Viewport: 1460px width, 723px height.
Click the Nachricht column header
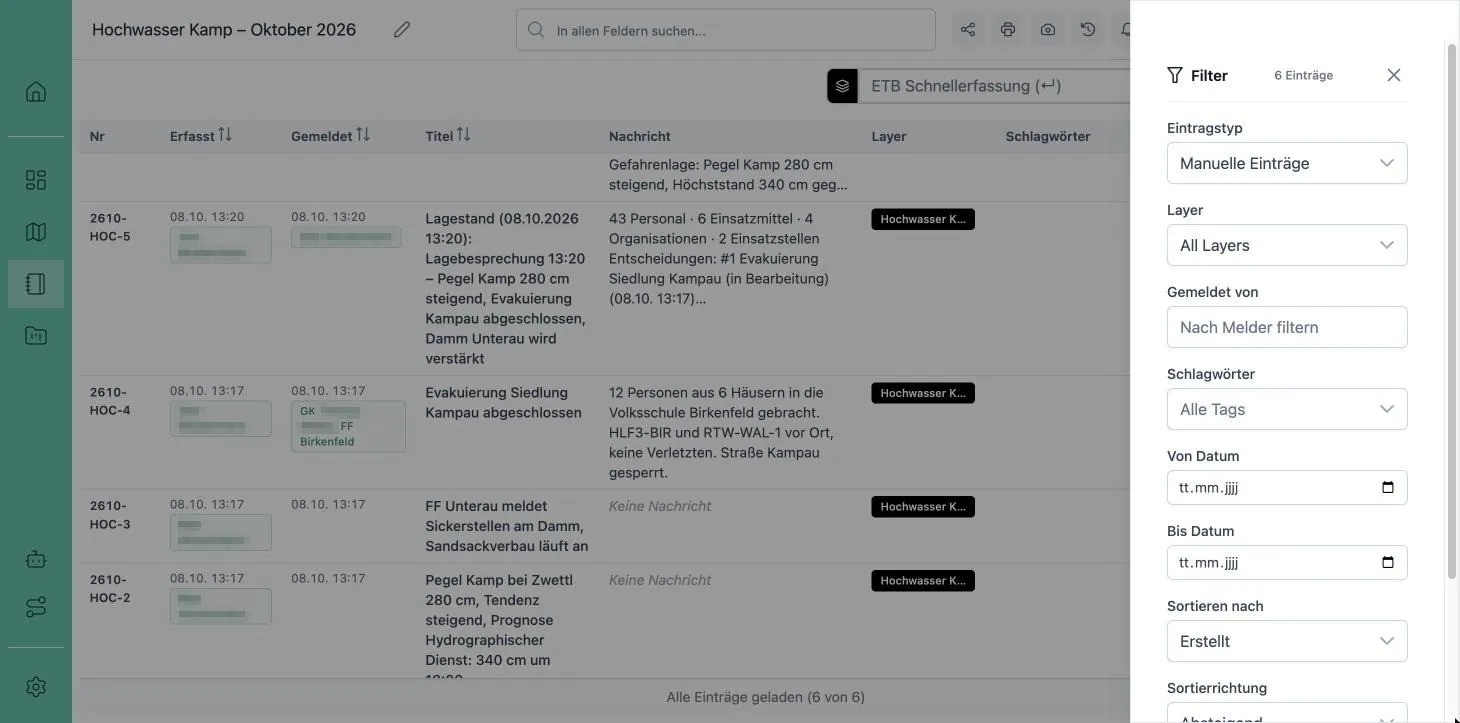[x=640, y=136]
